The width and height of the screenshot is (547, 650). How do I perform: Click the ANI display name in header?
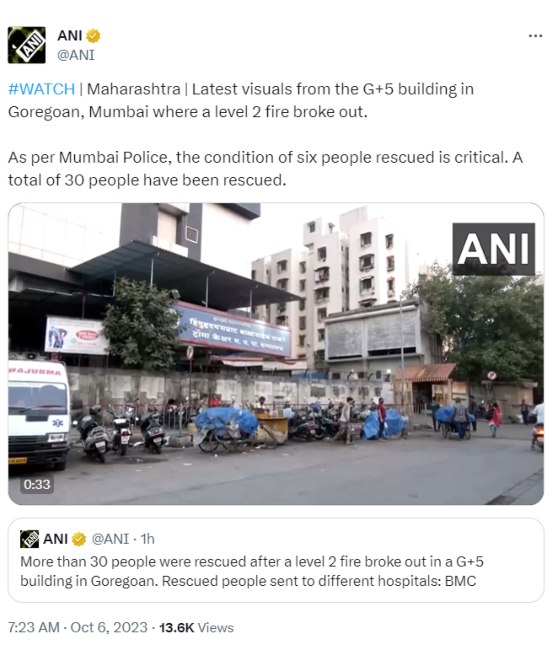tap(70, 36)
